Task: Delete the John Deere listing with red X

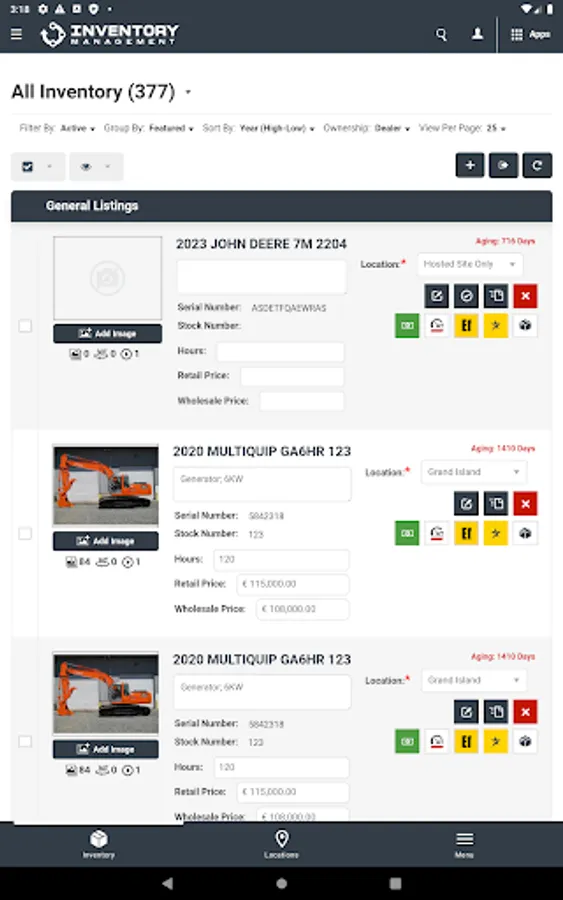Action: click(x=525, y=296)
